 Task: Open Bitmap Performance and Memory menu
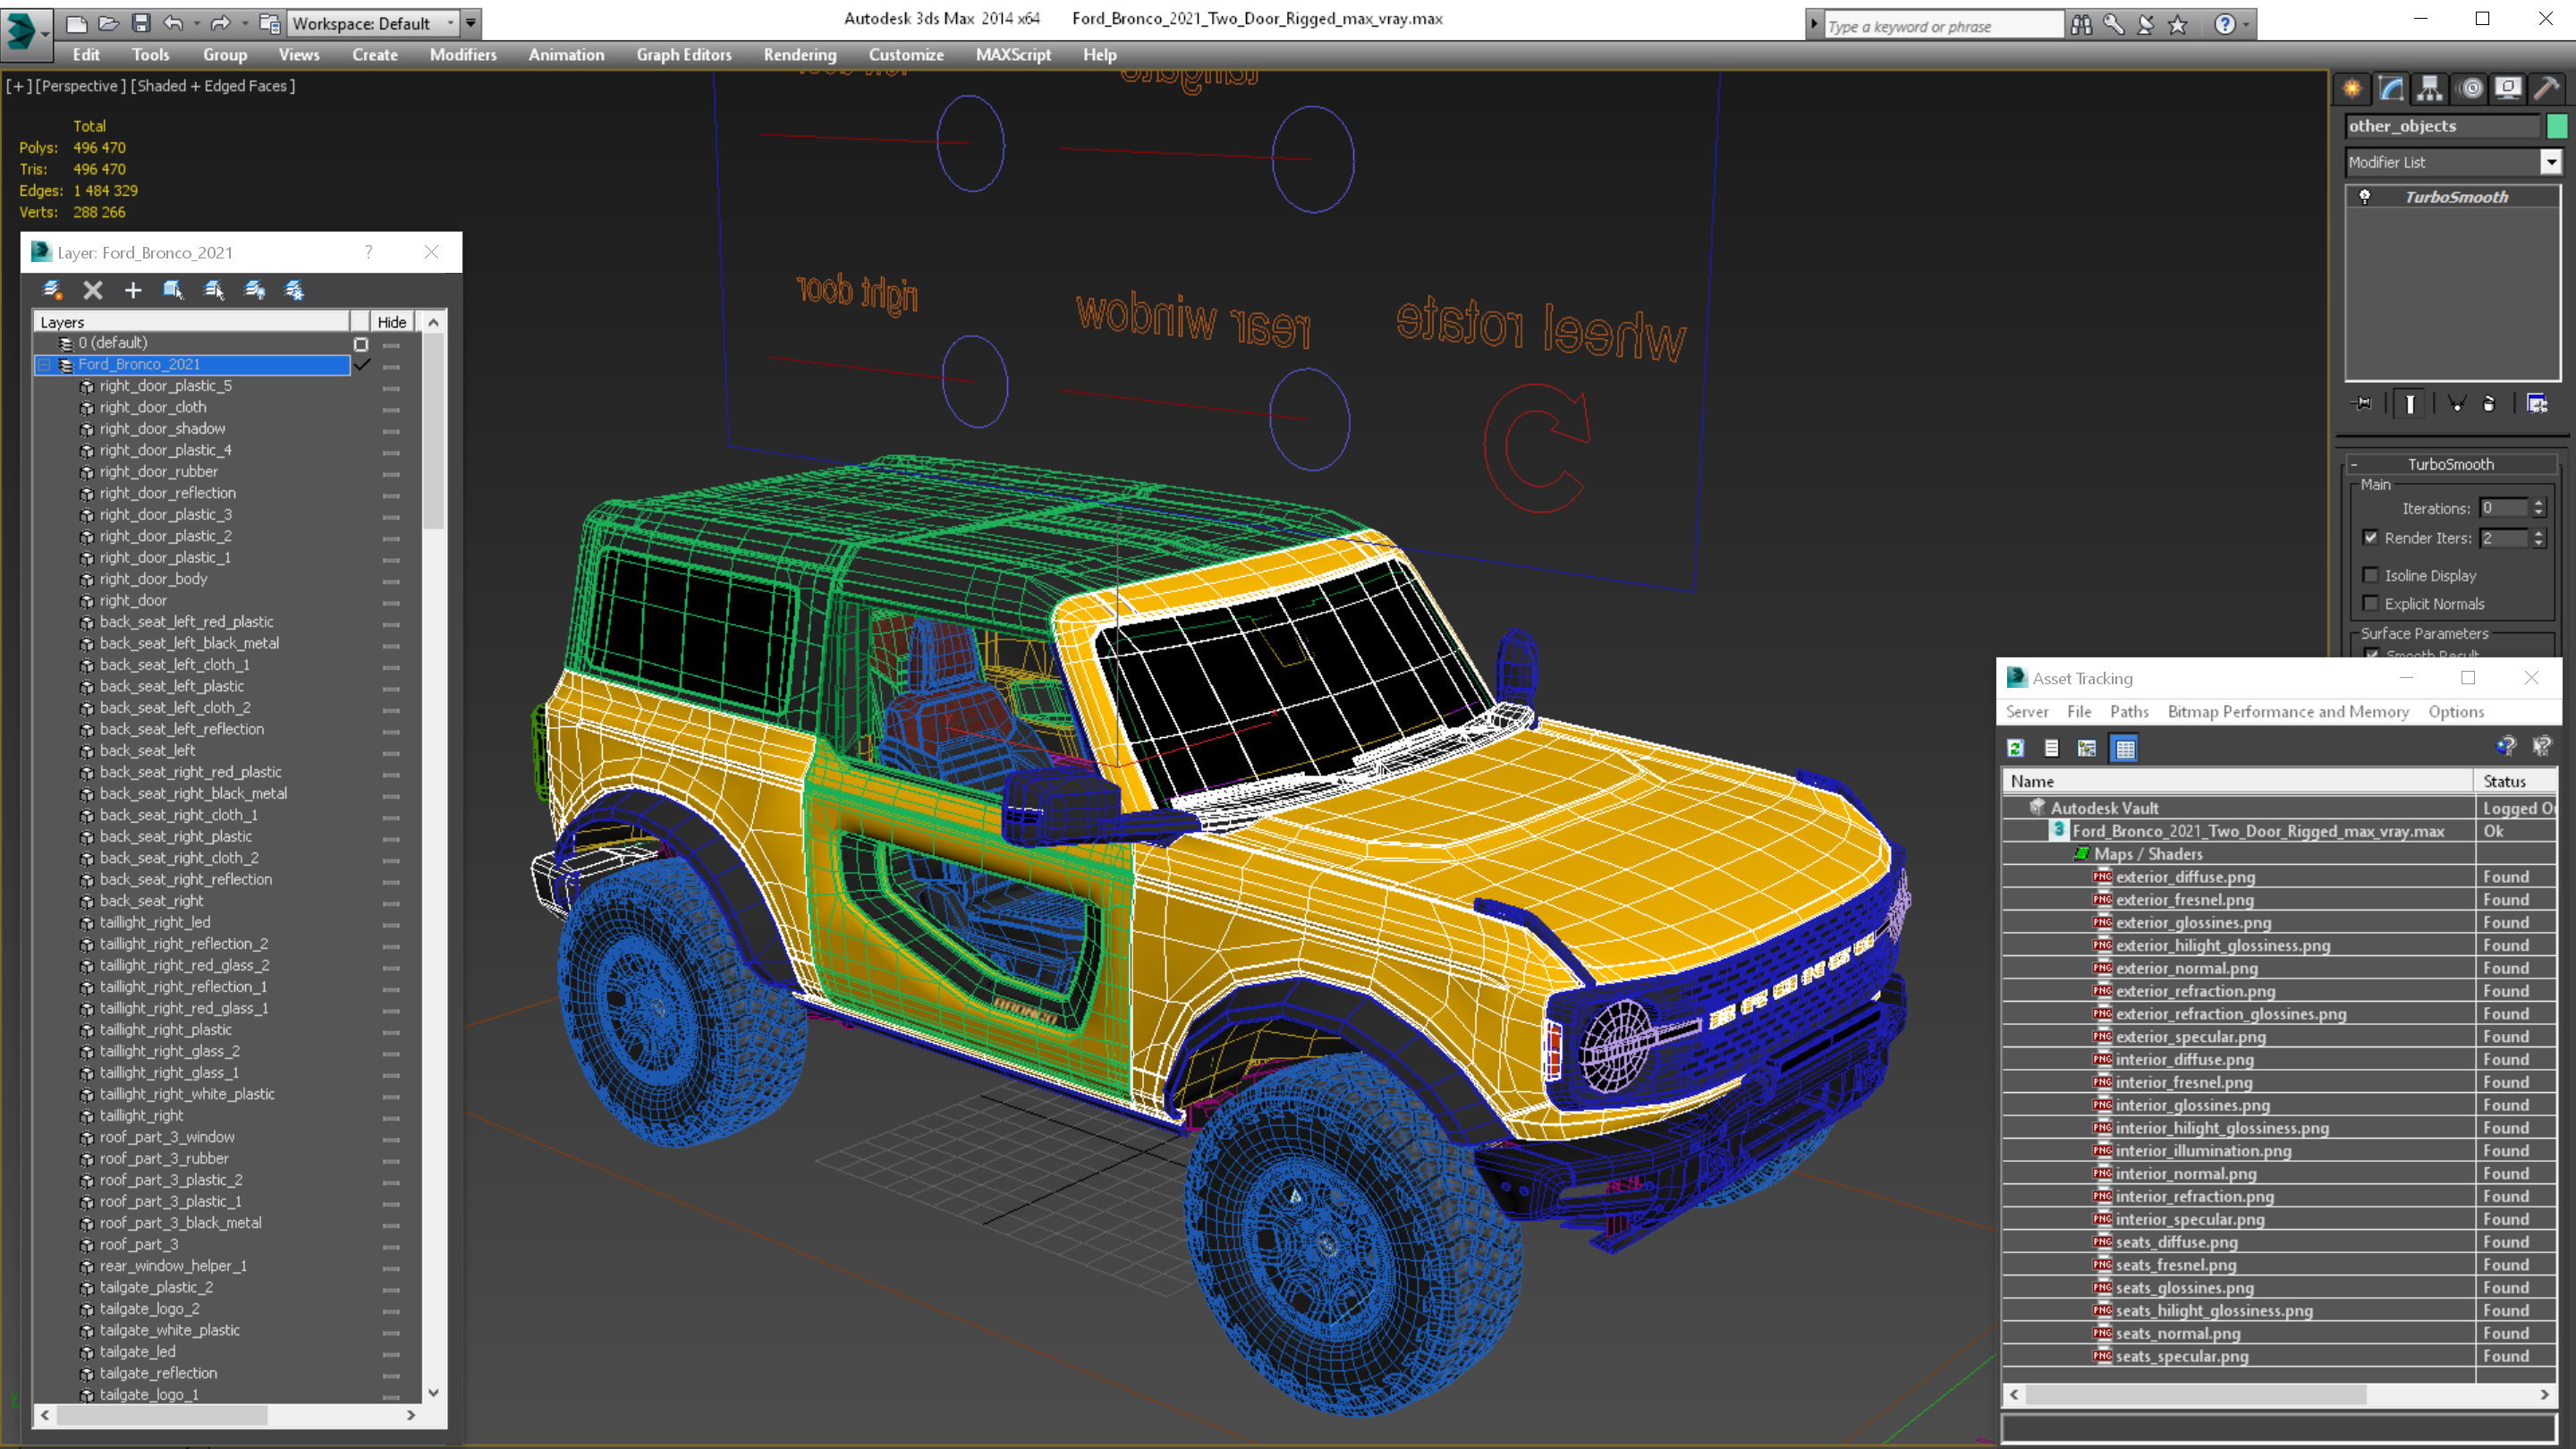[2288, 711]
